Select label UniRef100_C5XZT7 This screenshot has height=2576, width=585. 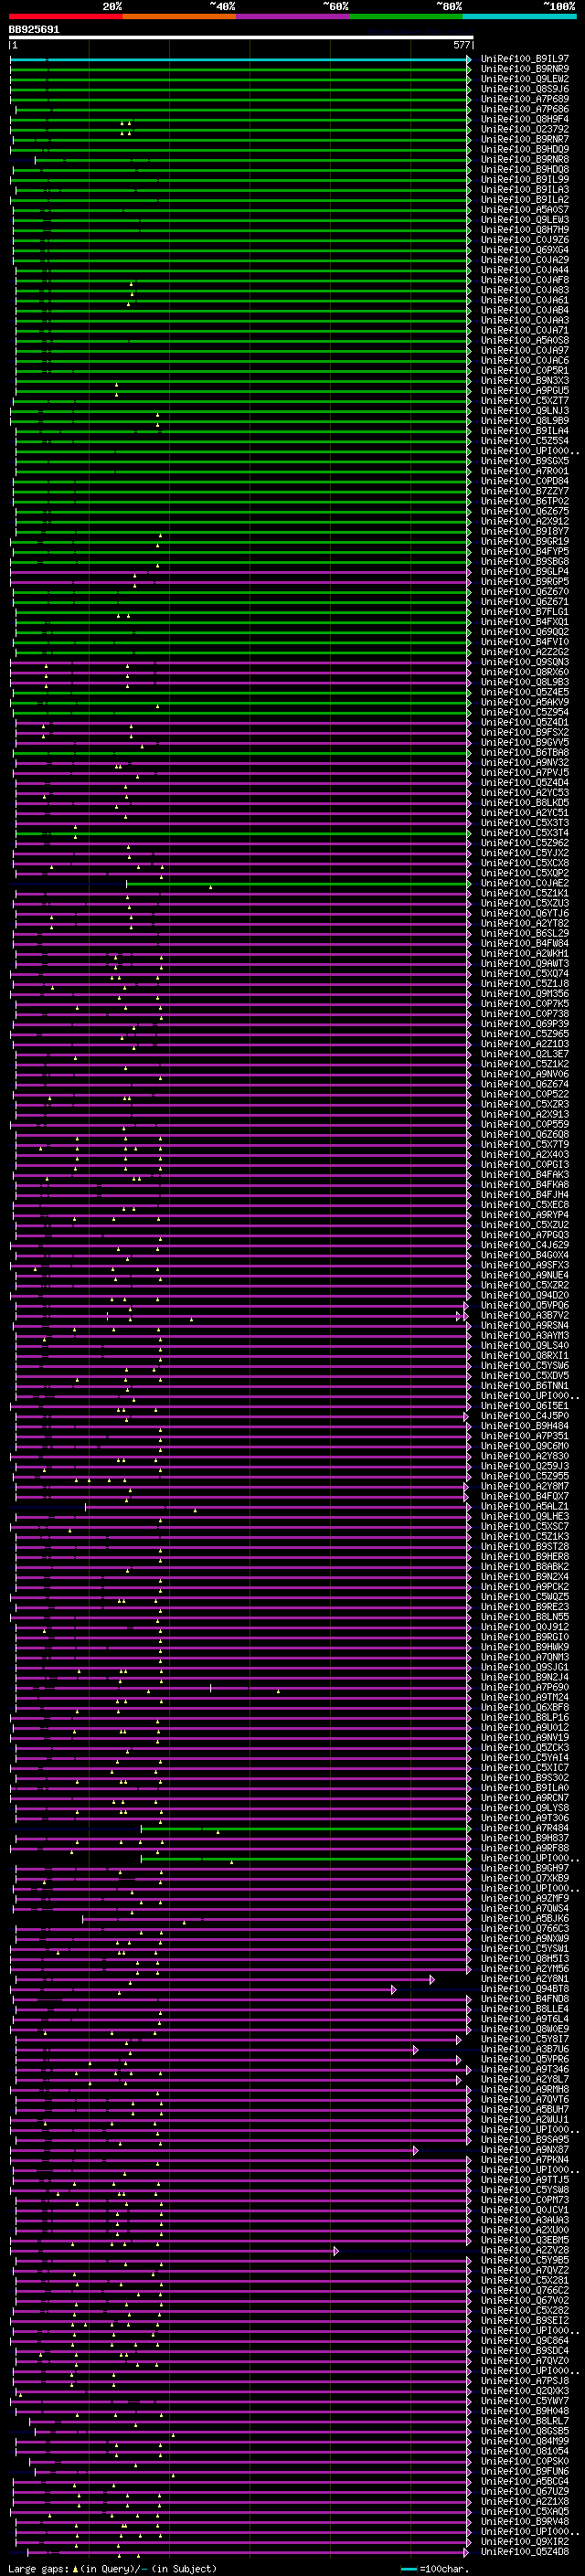[525, 400]
